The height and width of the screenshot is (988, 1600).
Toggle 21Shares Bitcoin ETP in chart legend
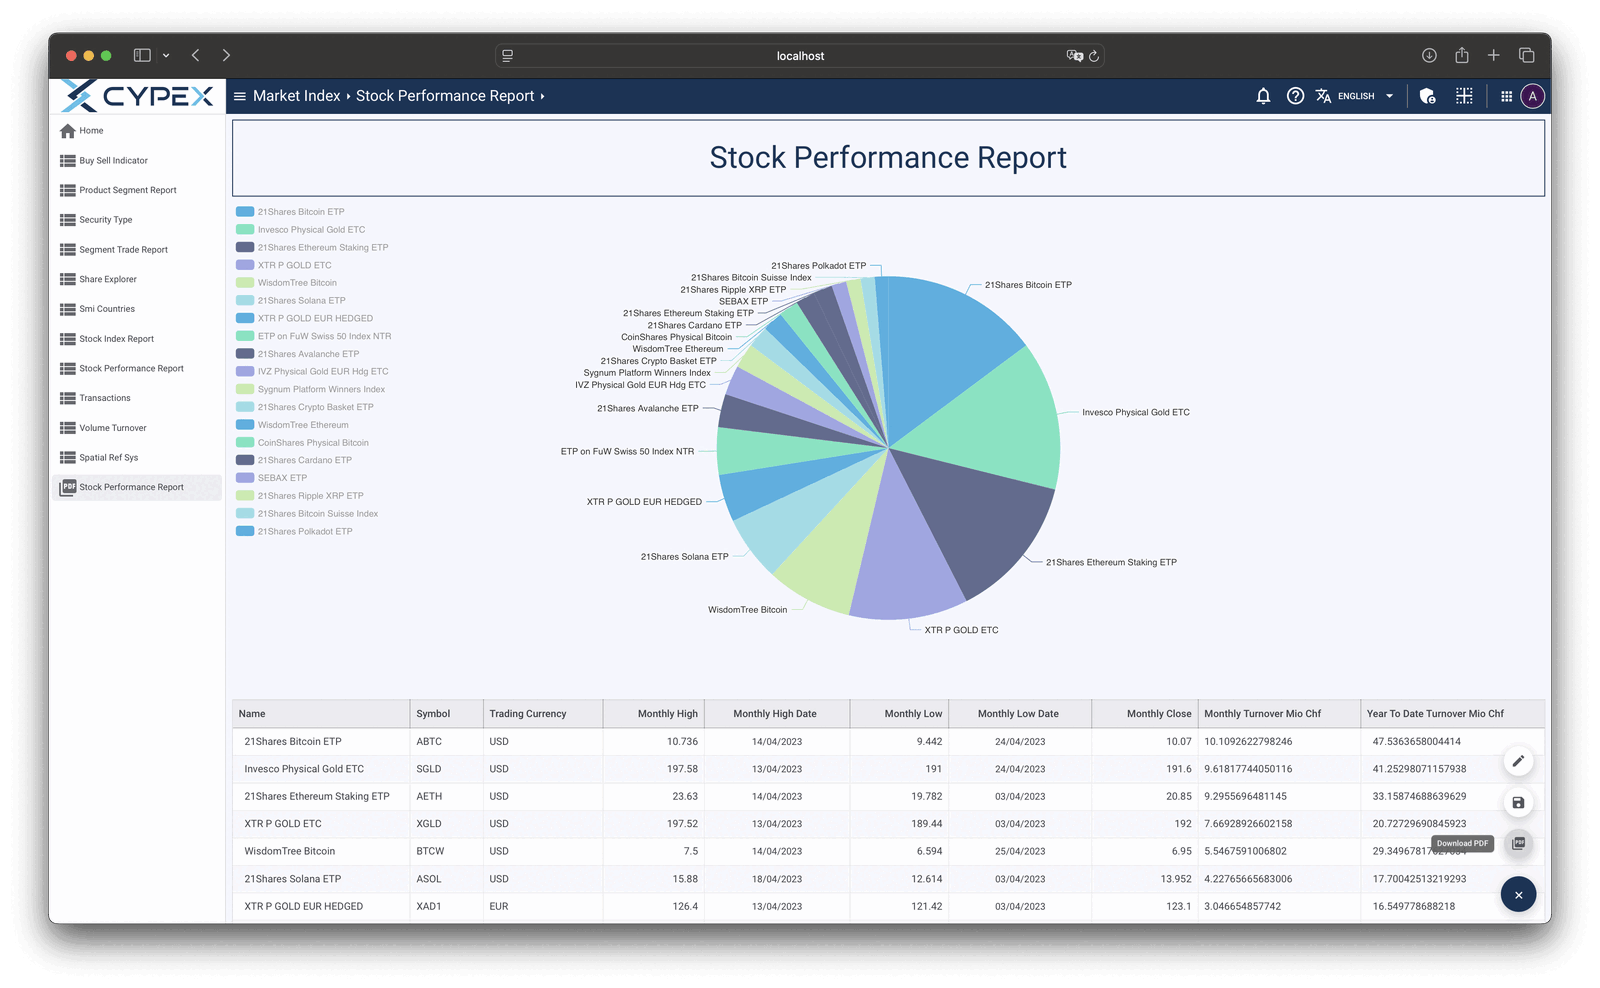(x=290, y=212)
